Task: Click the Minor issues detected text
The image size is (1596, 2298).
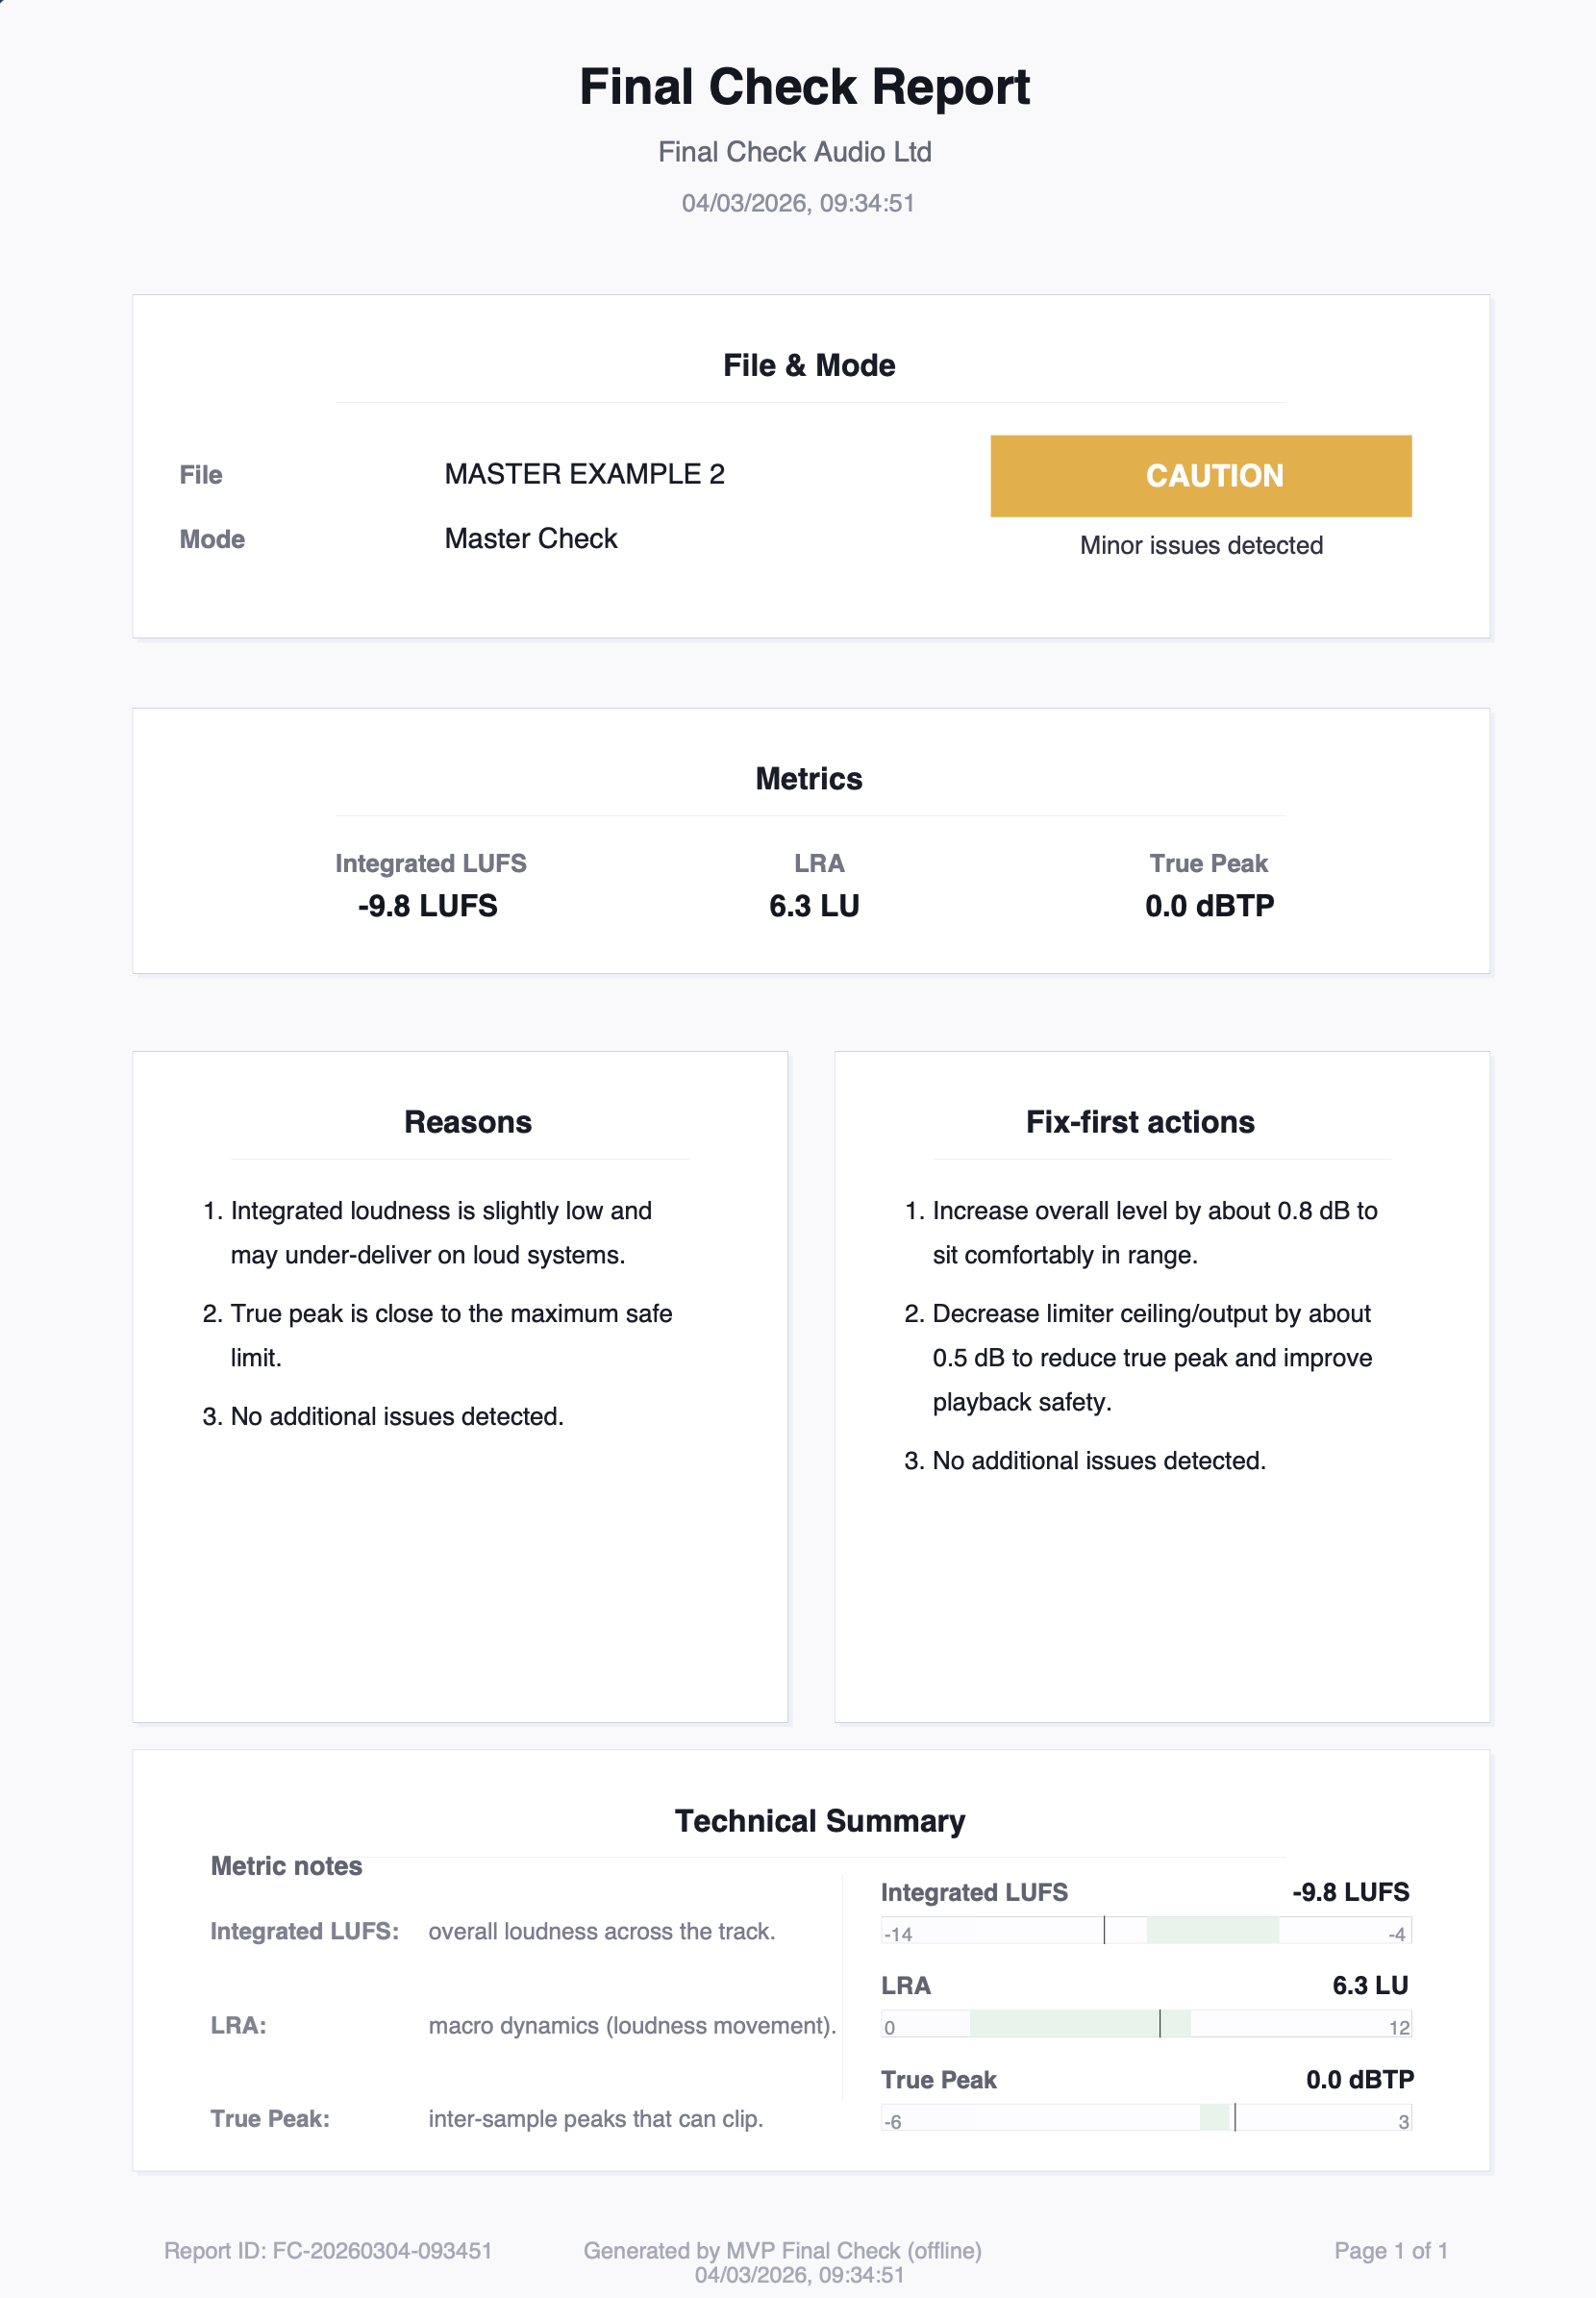Action: [x=1200, y=545]
